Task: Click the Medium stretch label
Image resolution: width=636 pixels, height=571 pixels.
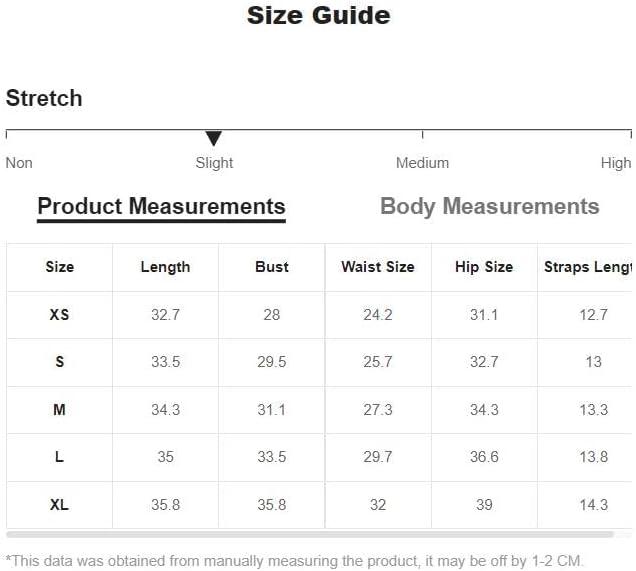Action: tap(422, 163)
